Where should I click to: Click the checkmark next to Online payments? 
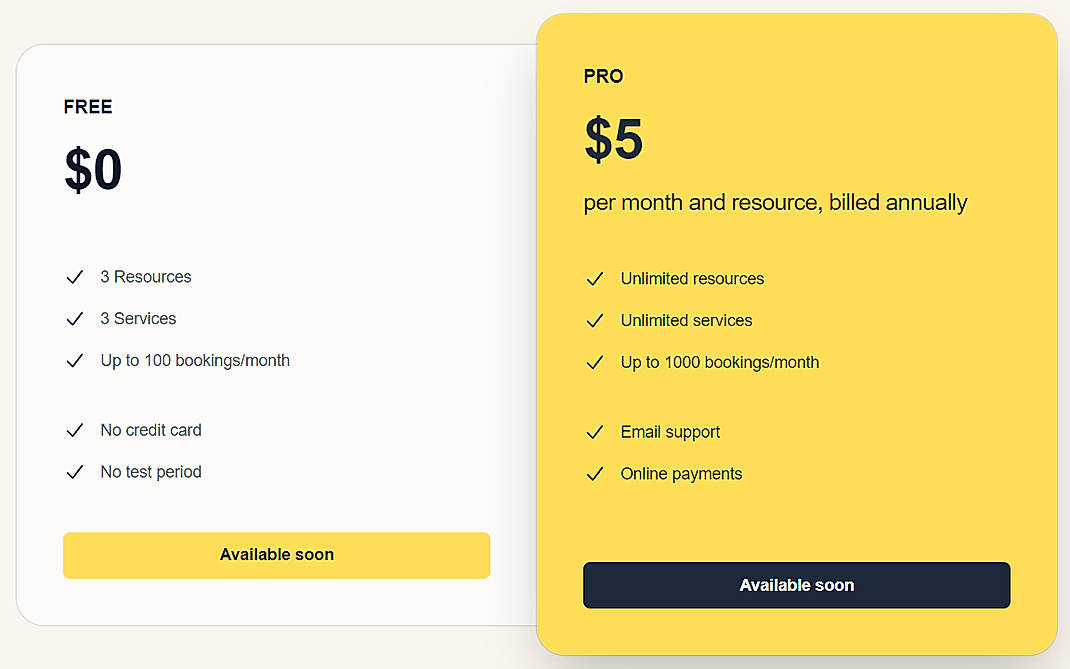click(595, 474)
